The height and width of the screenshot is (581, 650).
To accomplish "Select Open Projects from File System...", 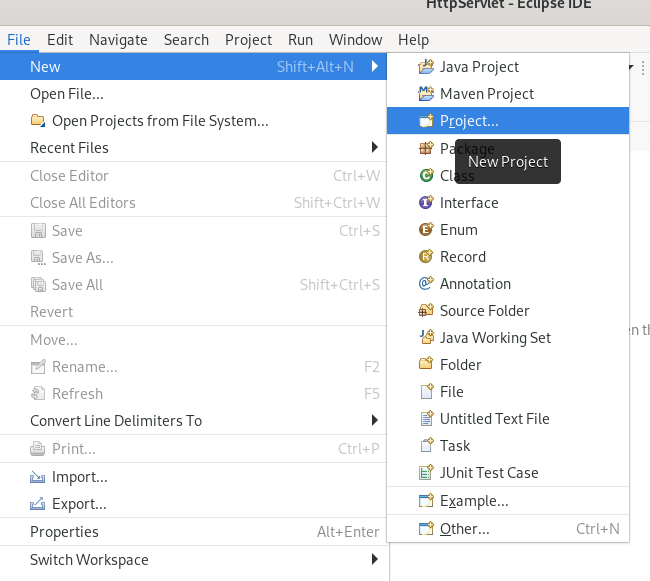I will point(193,121).
